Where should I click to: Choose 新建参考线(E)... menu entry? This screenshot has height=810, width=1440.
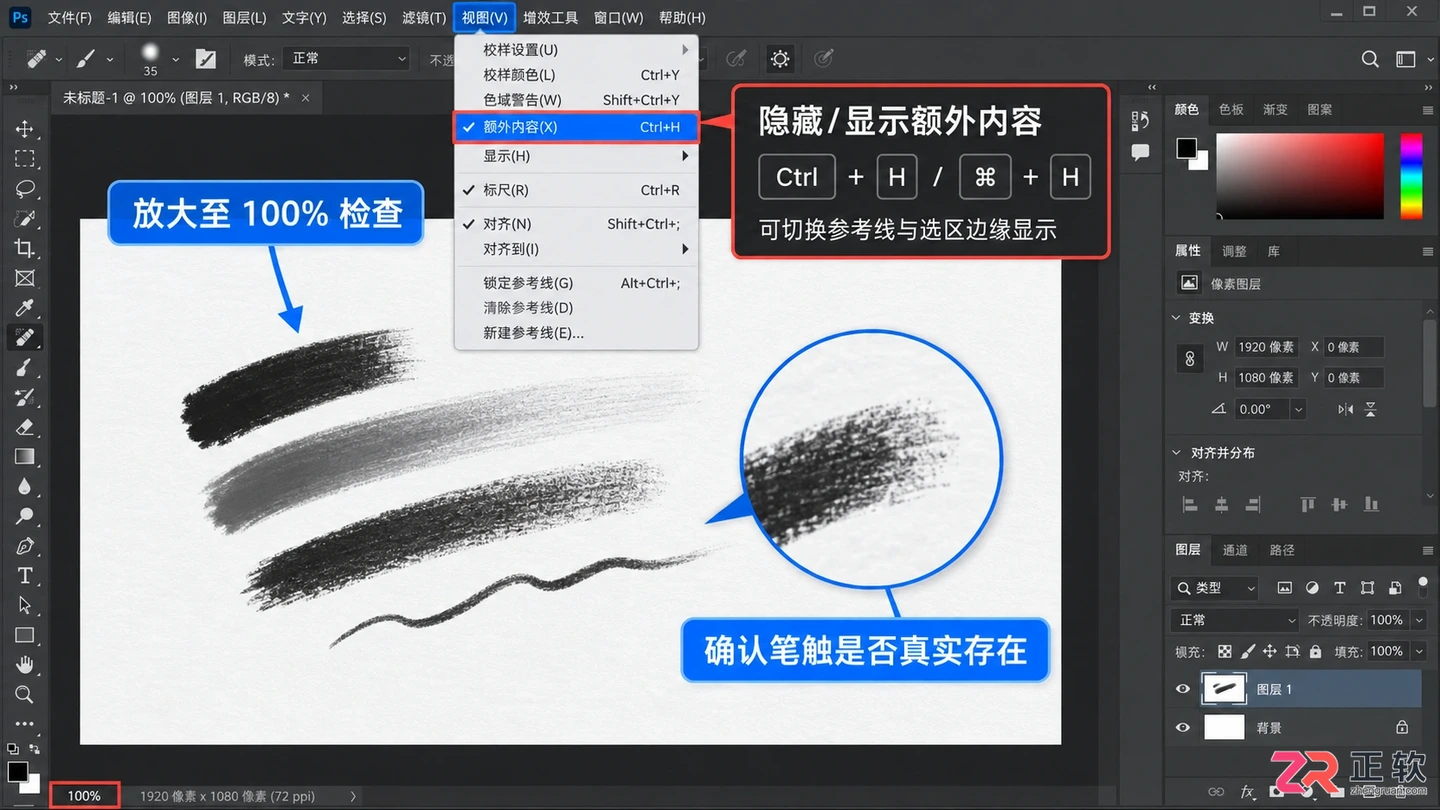tap(576, 333)
